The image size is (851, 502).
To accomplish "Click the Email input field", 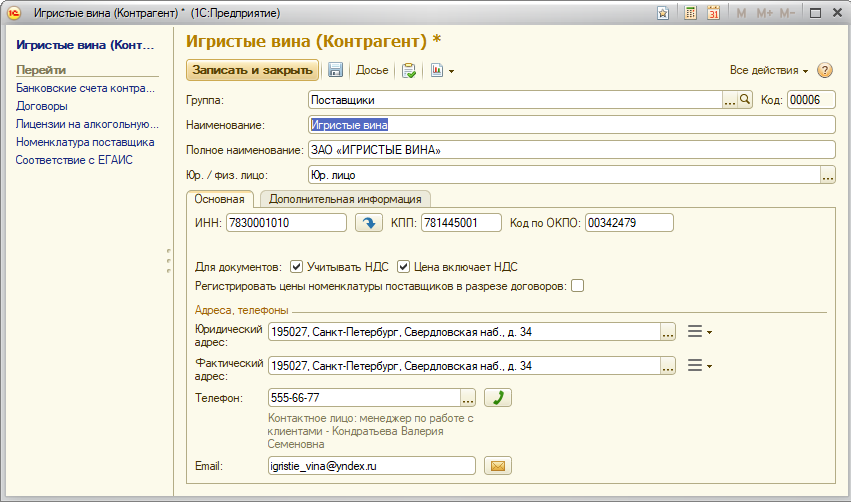I will (x=372, y=466).
